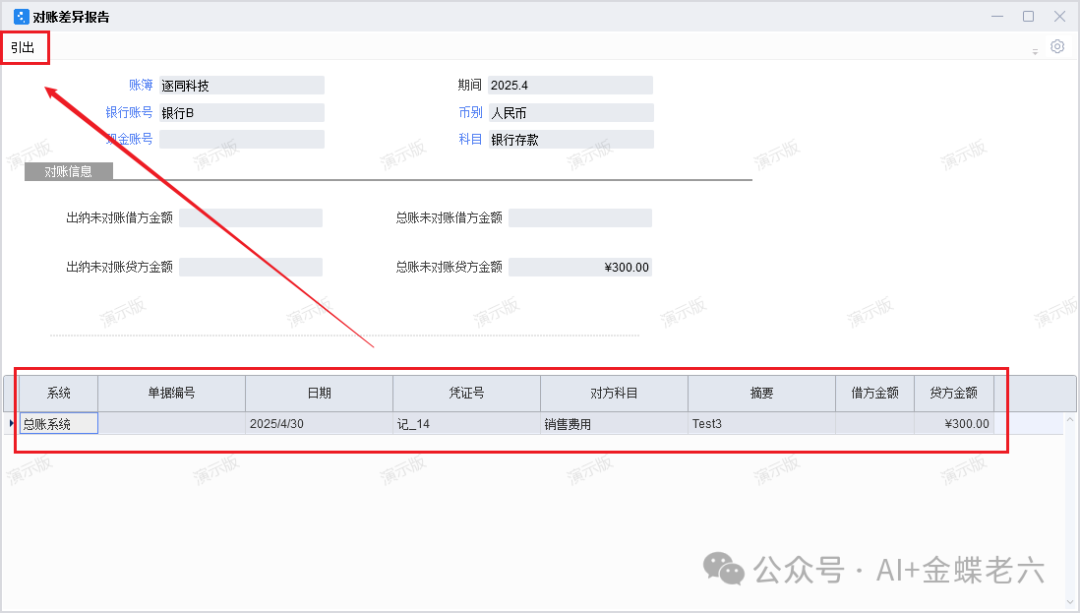This screenshot has width=1080, height=613.
Task: Click the 凭证号 column header
Action: [466, 394]
